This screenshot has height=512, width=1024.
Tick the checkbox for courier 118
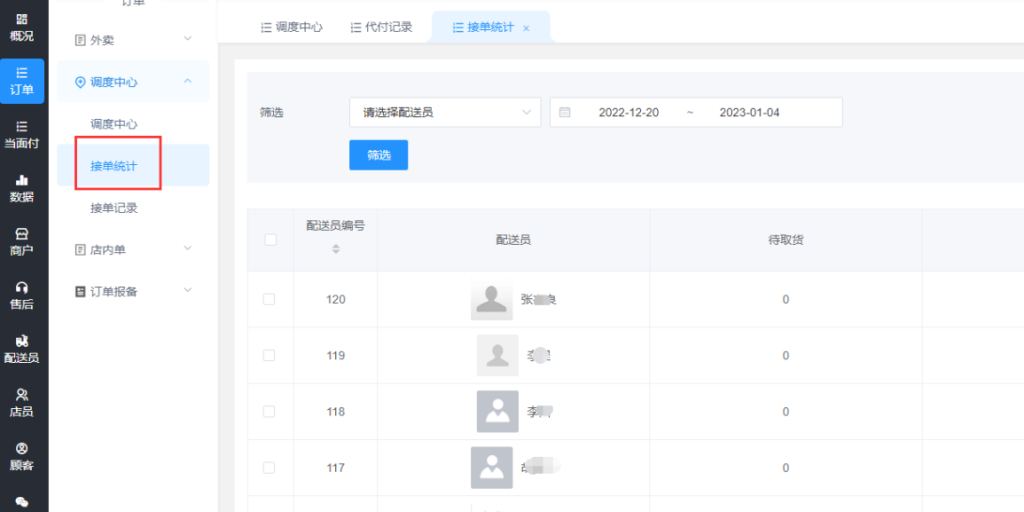[269, 411]
